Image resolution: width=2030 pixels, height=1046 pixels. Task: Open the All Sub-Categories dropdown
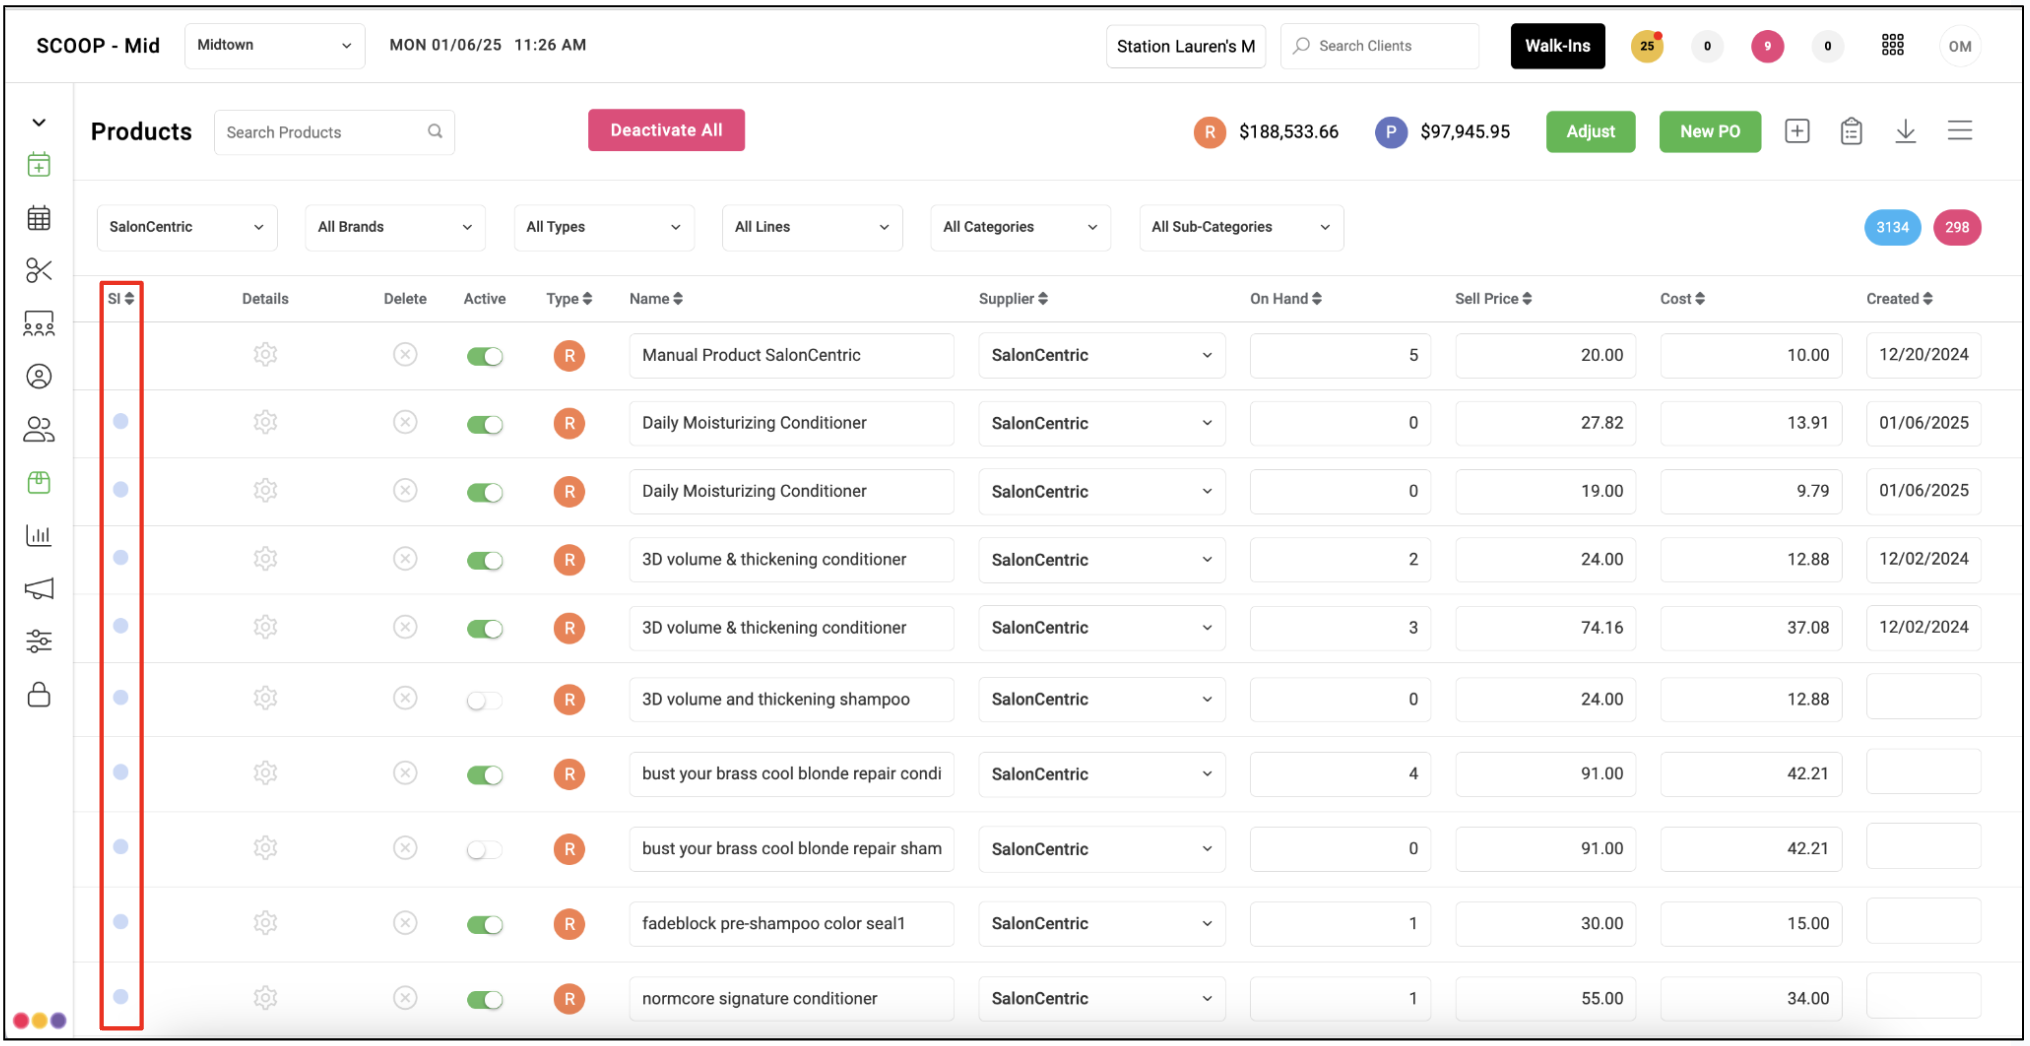(1241, 227)
